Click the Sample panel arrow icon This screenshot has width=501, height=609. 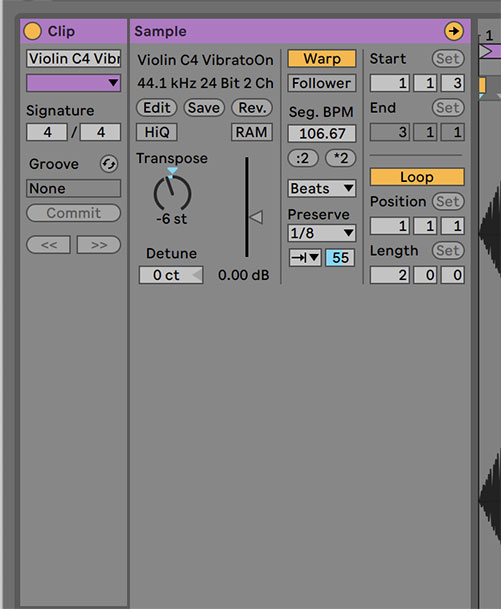[x=454, y=31]
